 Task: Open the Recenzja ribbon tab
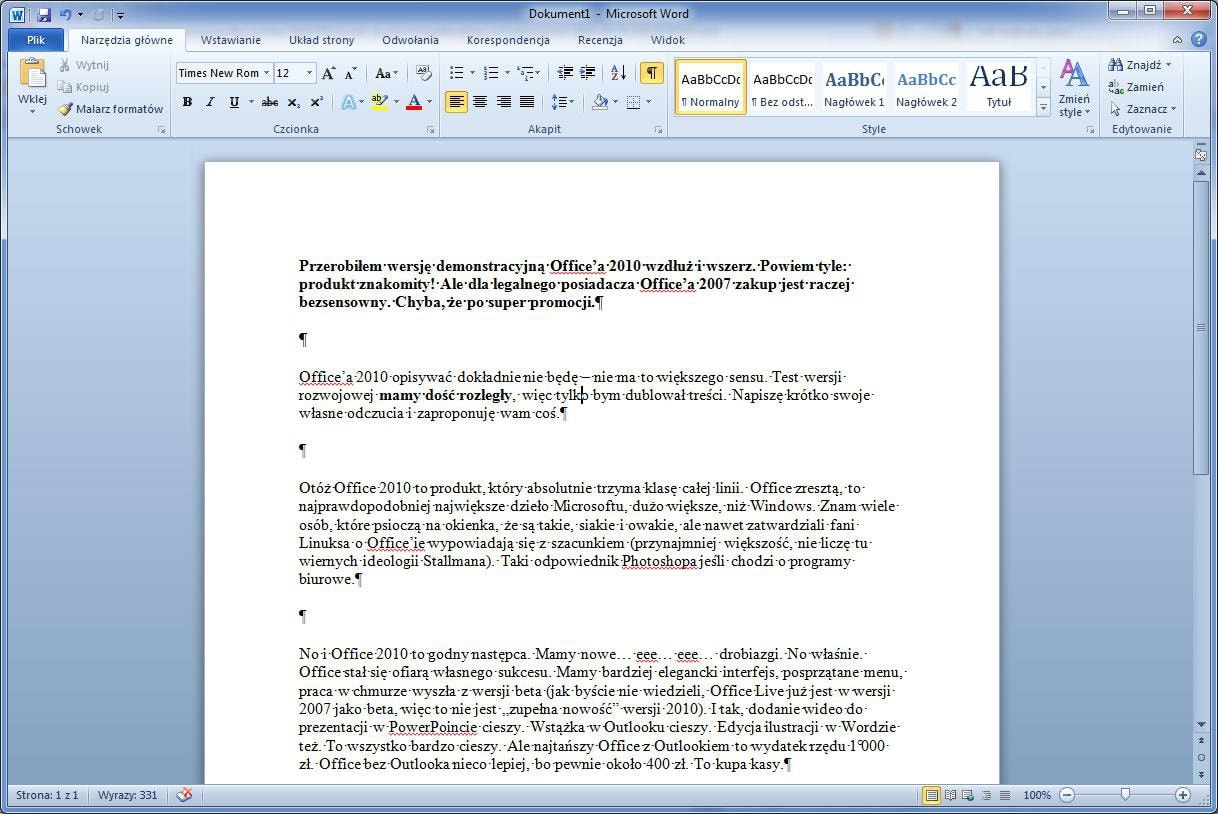click(599, 40)
